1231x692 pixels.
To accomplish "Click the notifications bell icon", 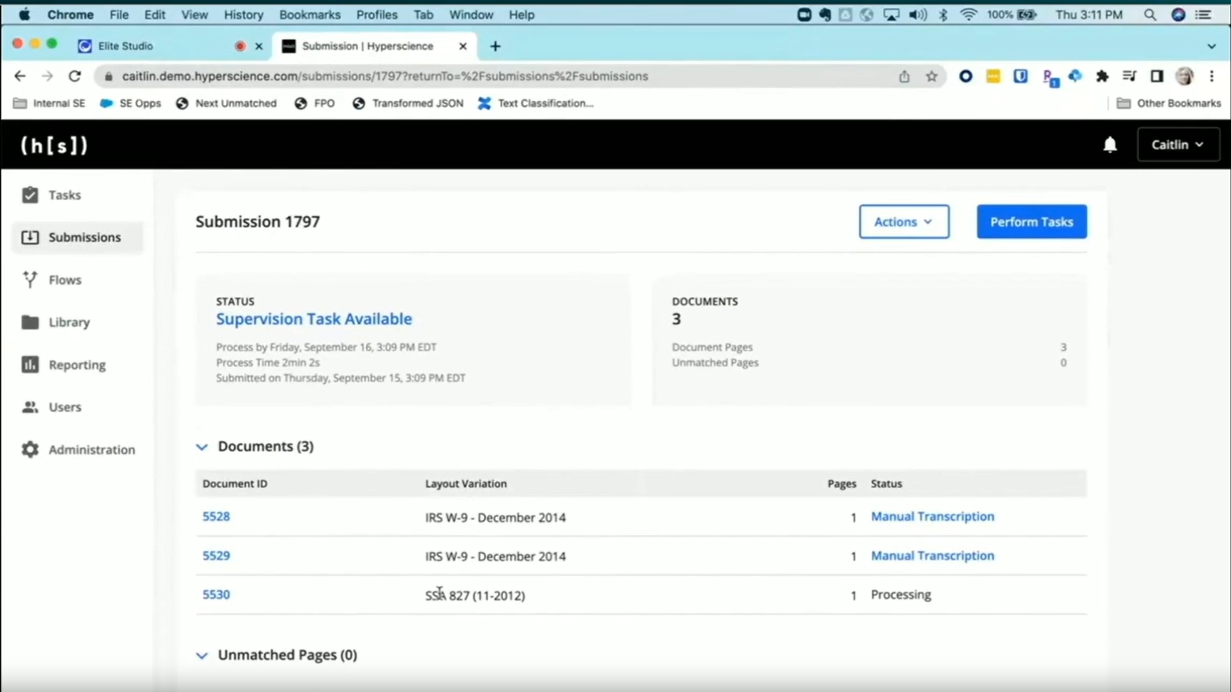I will [x=1110, y=145].
